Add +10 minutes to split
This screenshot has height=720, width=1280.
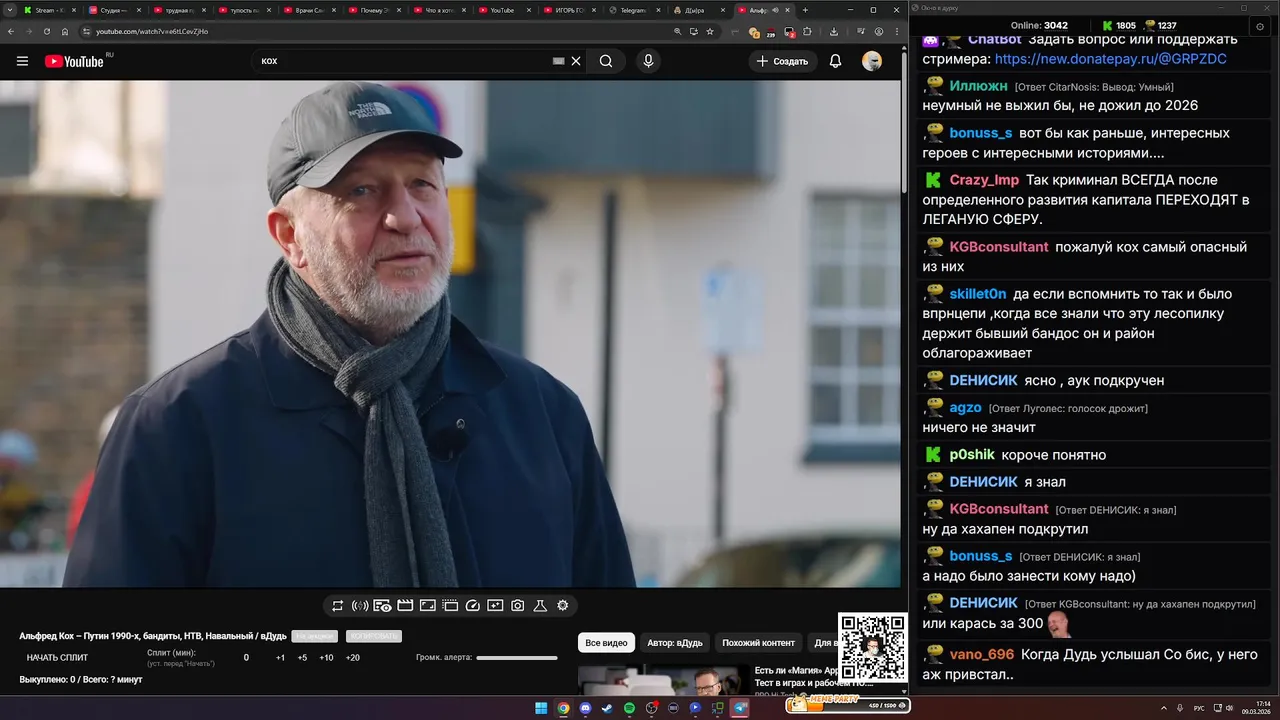(x=326, y=658)
